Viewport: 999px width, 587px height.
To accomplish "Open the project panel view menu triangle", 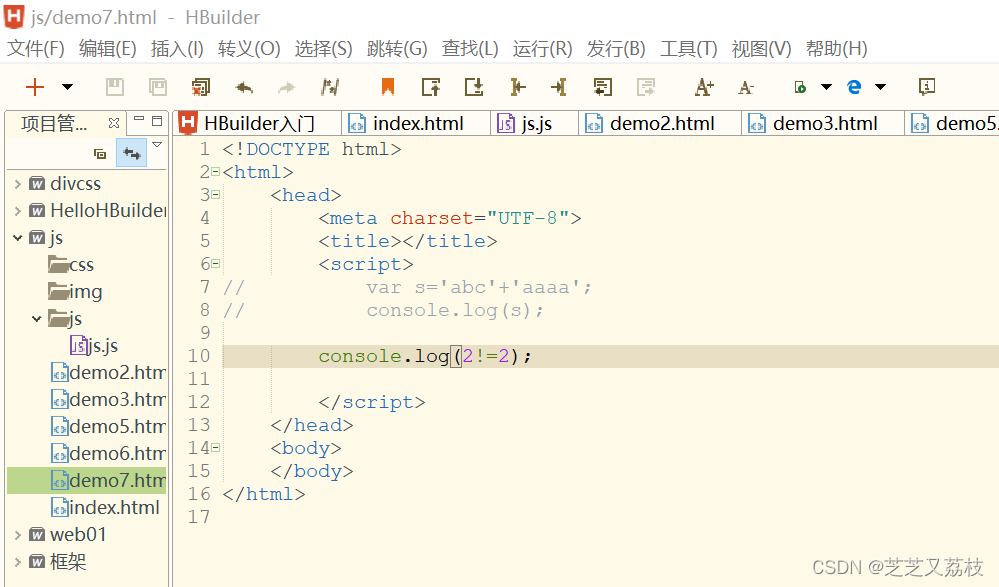I will (157, 145).
